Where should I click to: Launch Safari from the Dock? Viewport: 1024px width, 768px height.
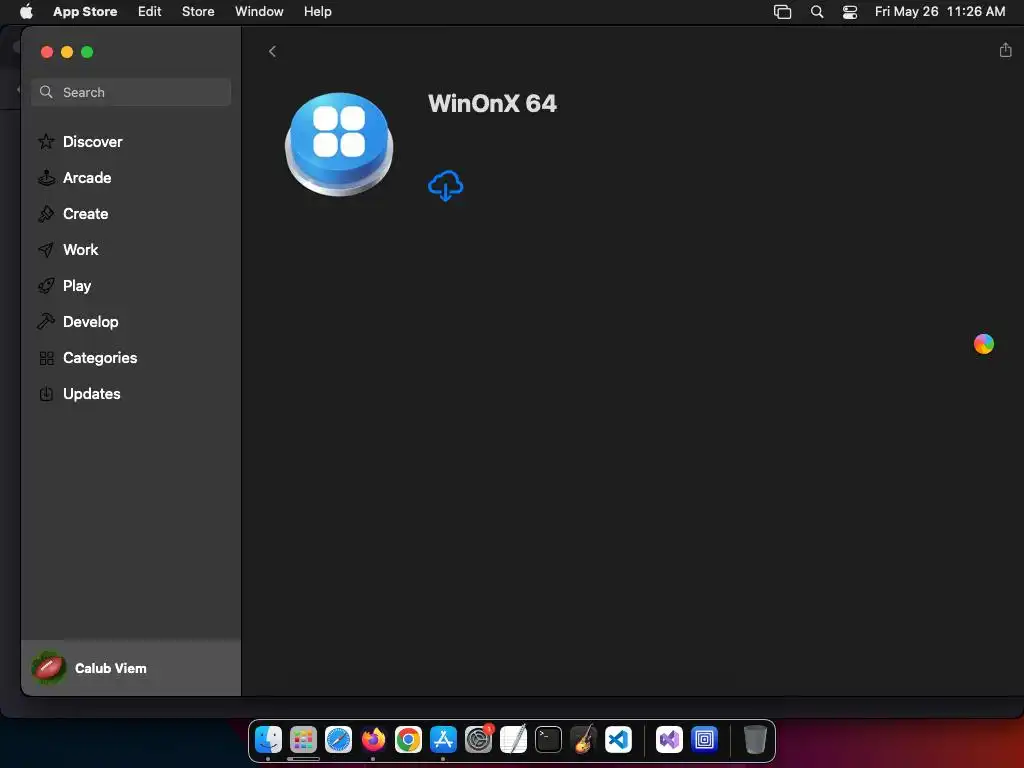[x=338, y=739]
